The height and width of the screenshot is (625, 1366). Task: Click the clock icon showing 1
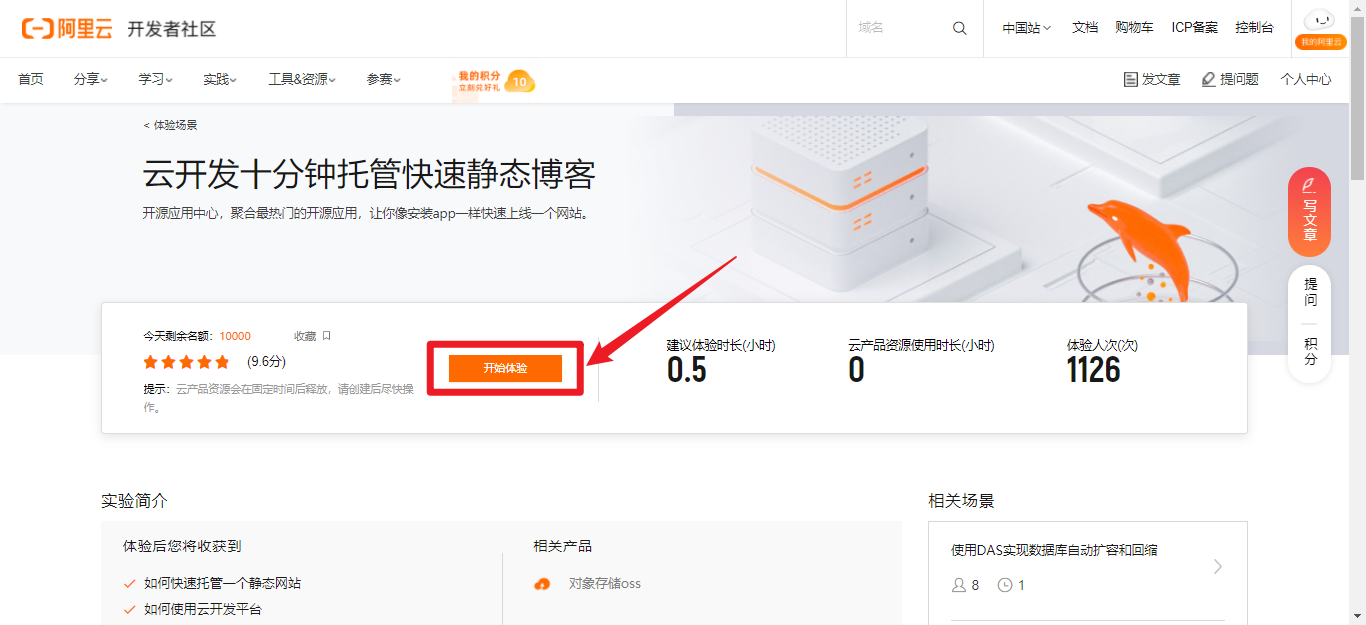coord(1005,585)
